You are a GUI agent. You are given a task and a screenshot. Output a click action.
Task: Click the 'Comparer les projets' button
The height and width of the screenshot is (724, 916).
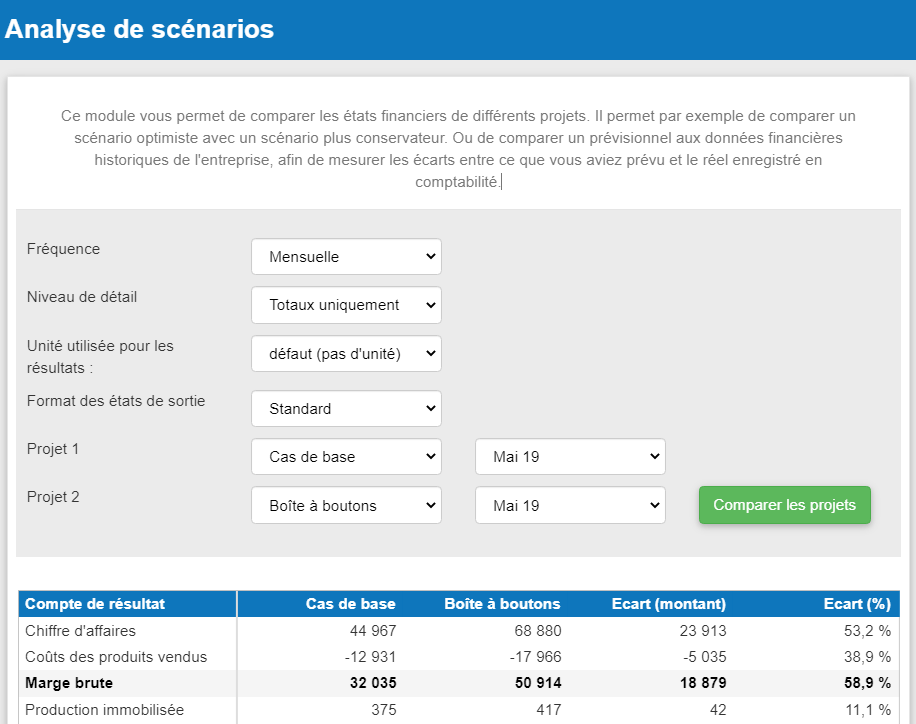785,505
